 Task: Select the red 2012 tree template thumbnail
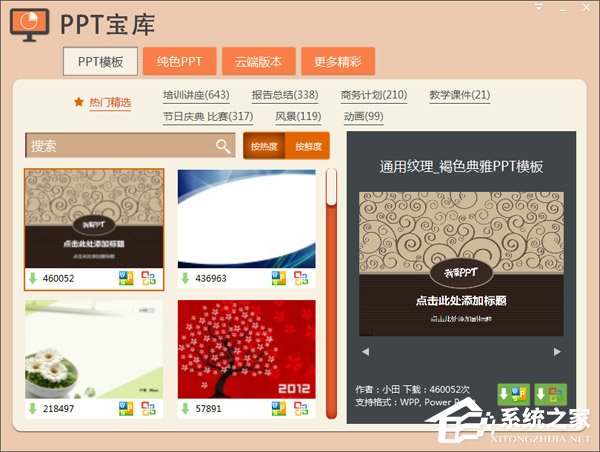point(247,349)
